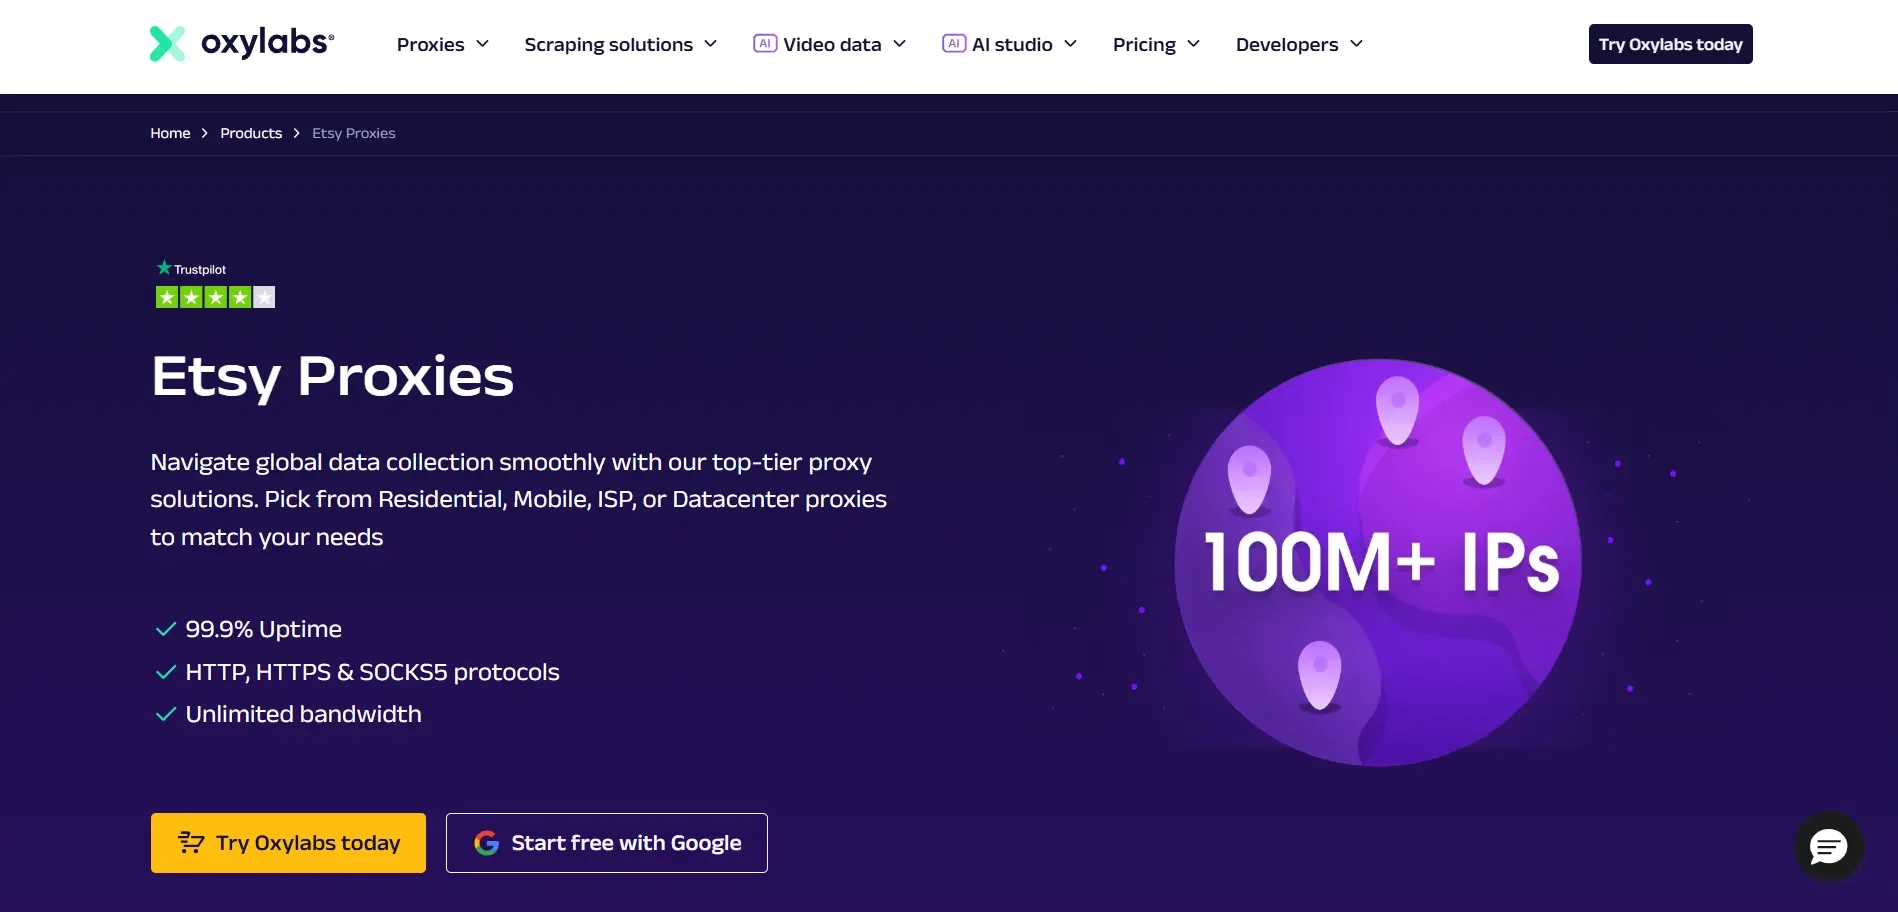Go to the Home breadcrumb
The image size is (1898, 912).
[x=170, y=133]
